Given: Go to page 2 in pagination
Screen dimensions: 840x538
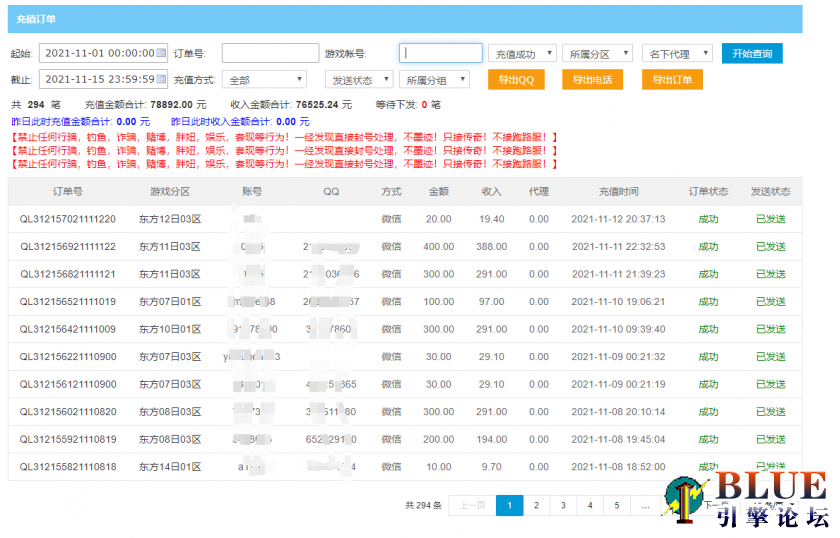Looking at the screenshot, I should coord(537,506).
